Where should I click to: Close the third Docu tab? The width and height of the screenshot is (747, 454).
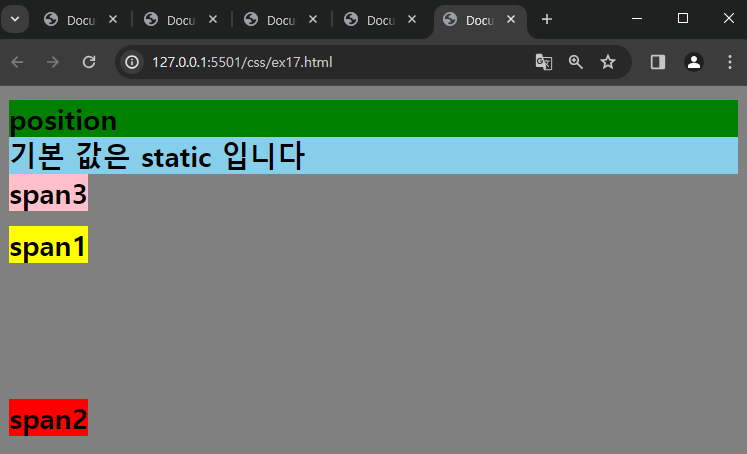click(313, 20)
